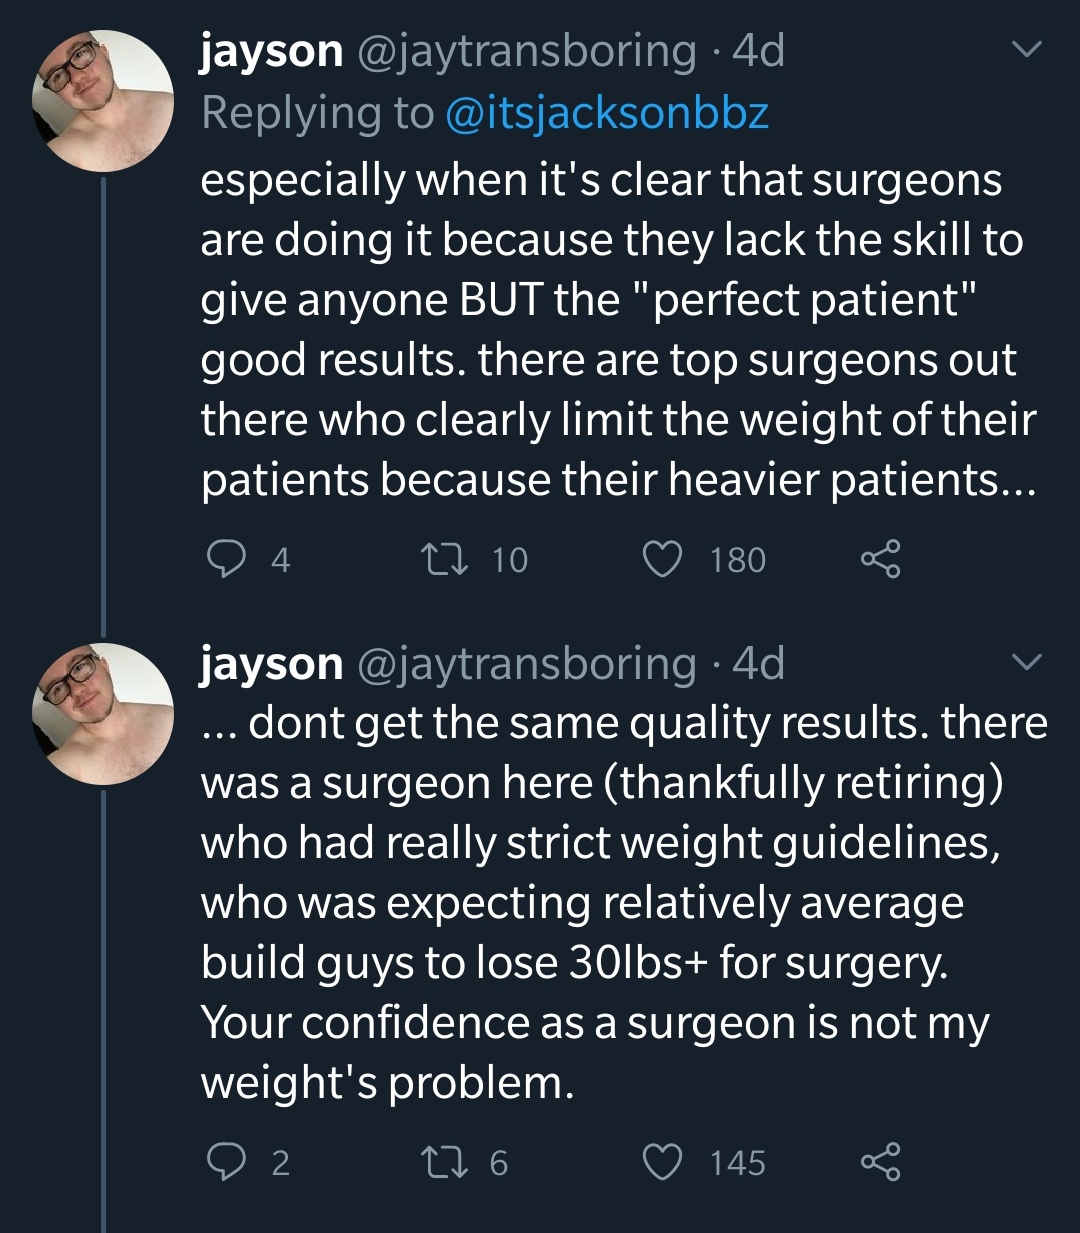
Task: Open first tweet's 4d timestamp
Action: click(x=759, y=51)
